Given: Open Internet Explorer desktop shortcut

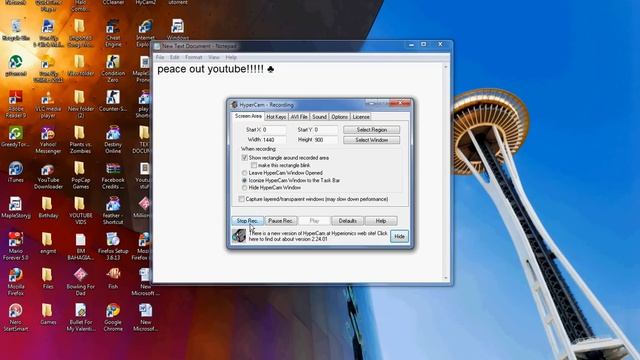Looking at the screenshot, I should tap(145, 32).
